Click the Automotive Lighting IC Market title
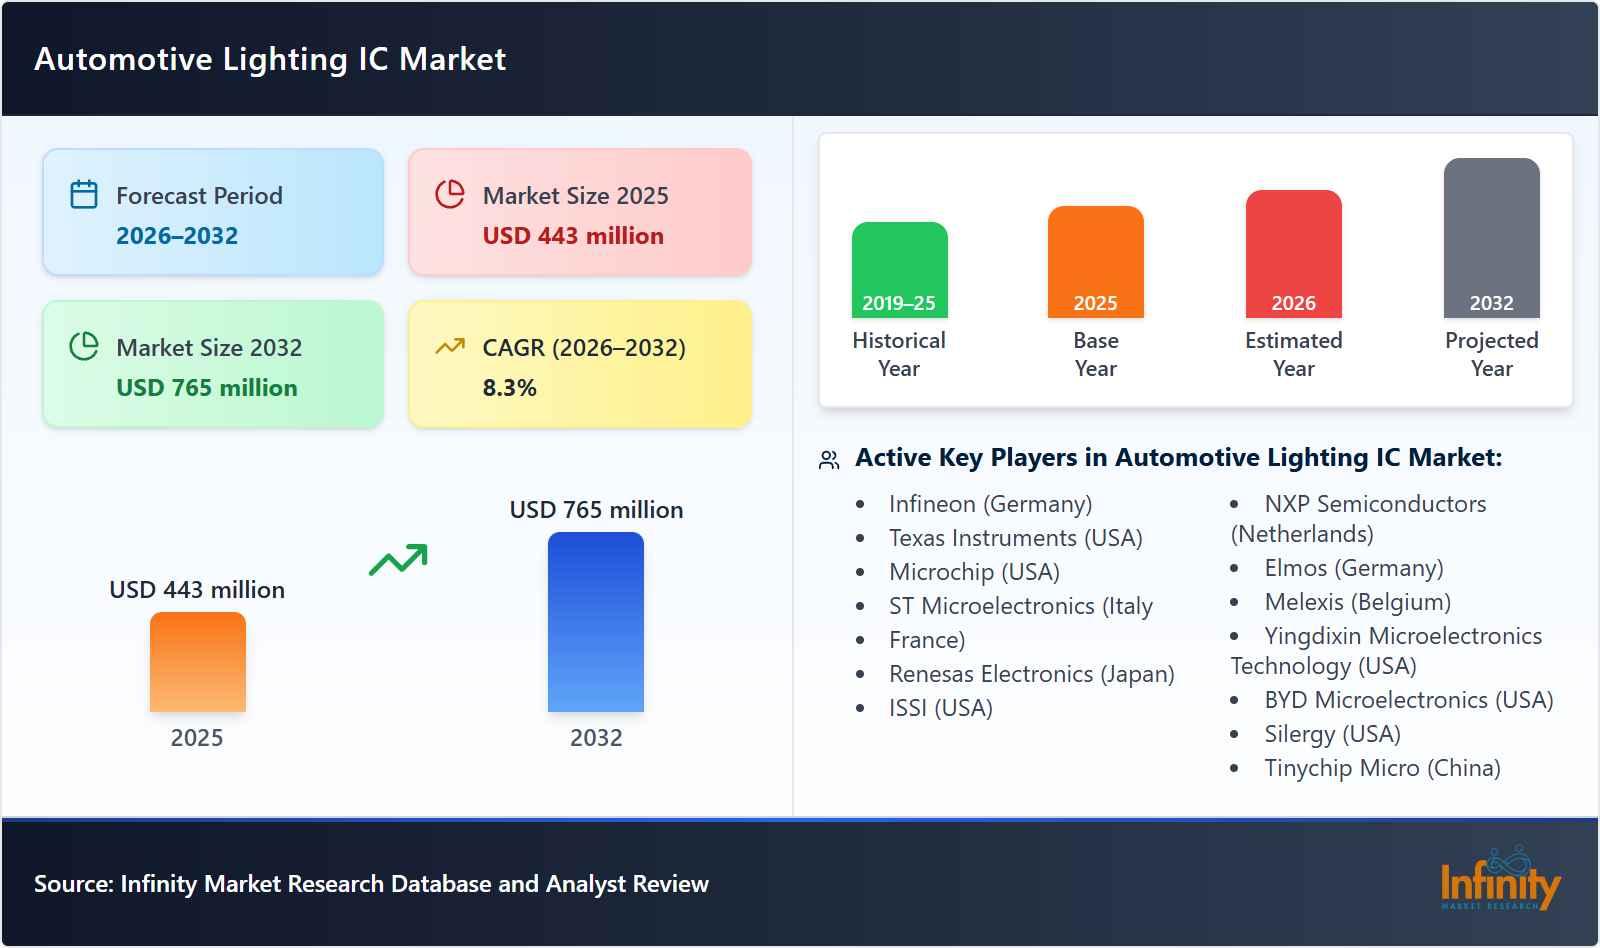Screen dimensions: 1600x948 tap(270, 59)
